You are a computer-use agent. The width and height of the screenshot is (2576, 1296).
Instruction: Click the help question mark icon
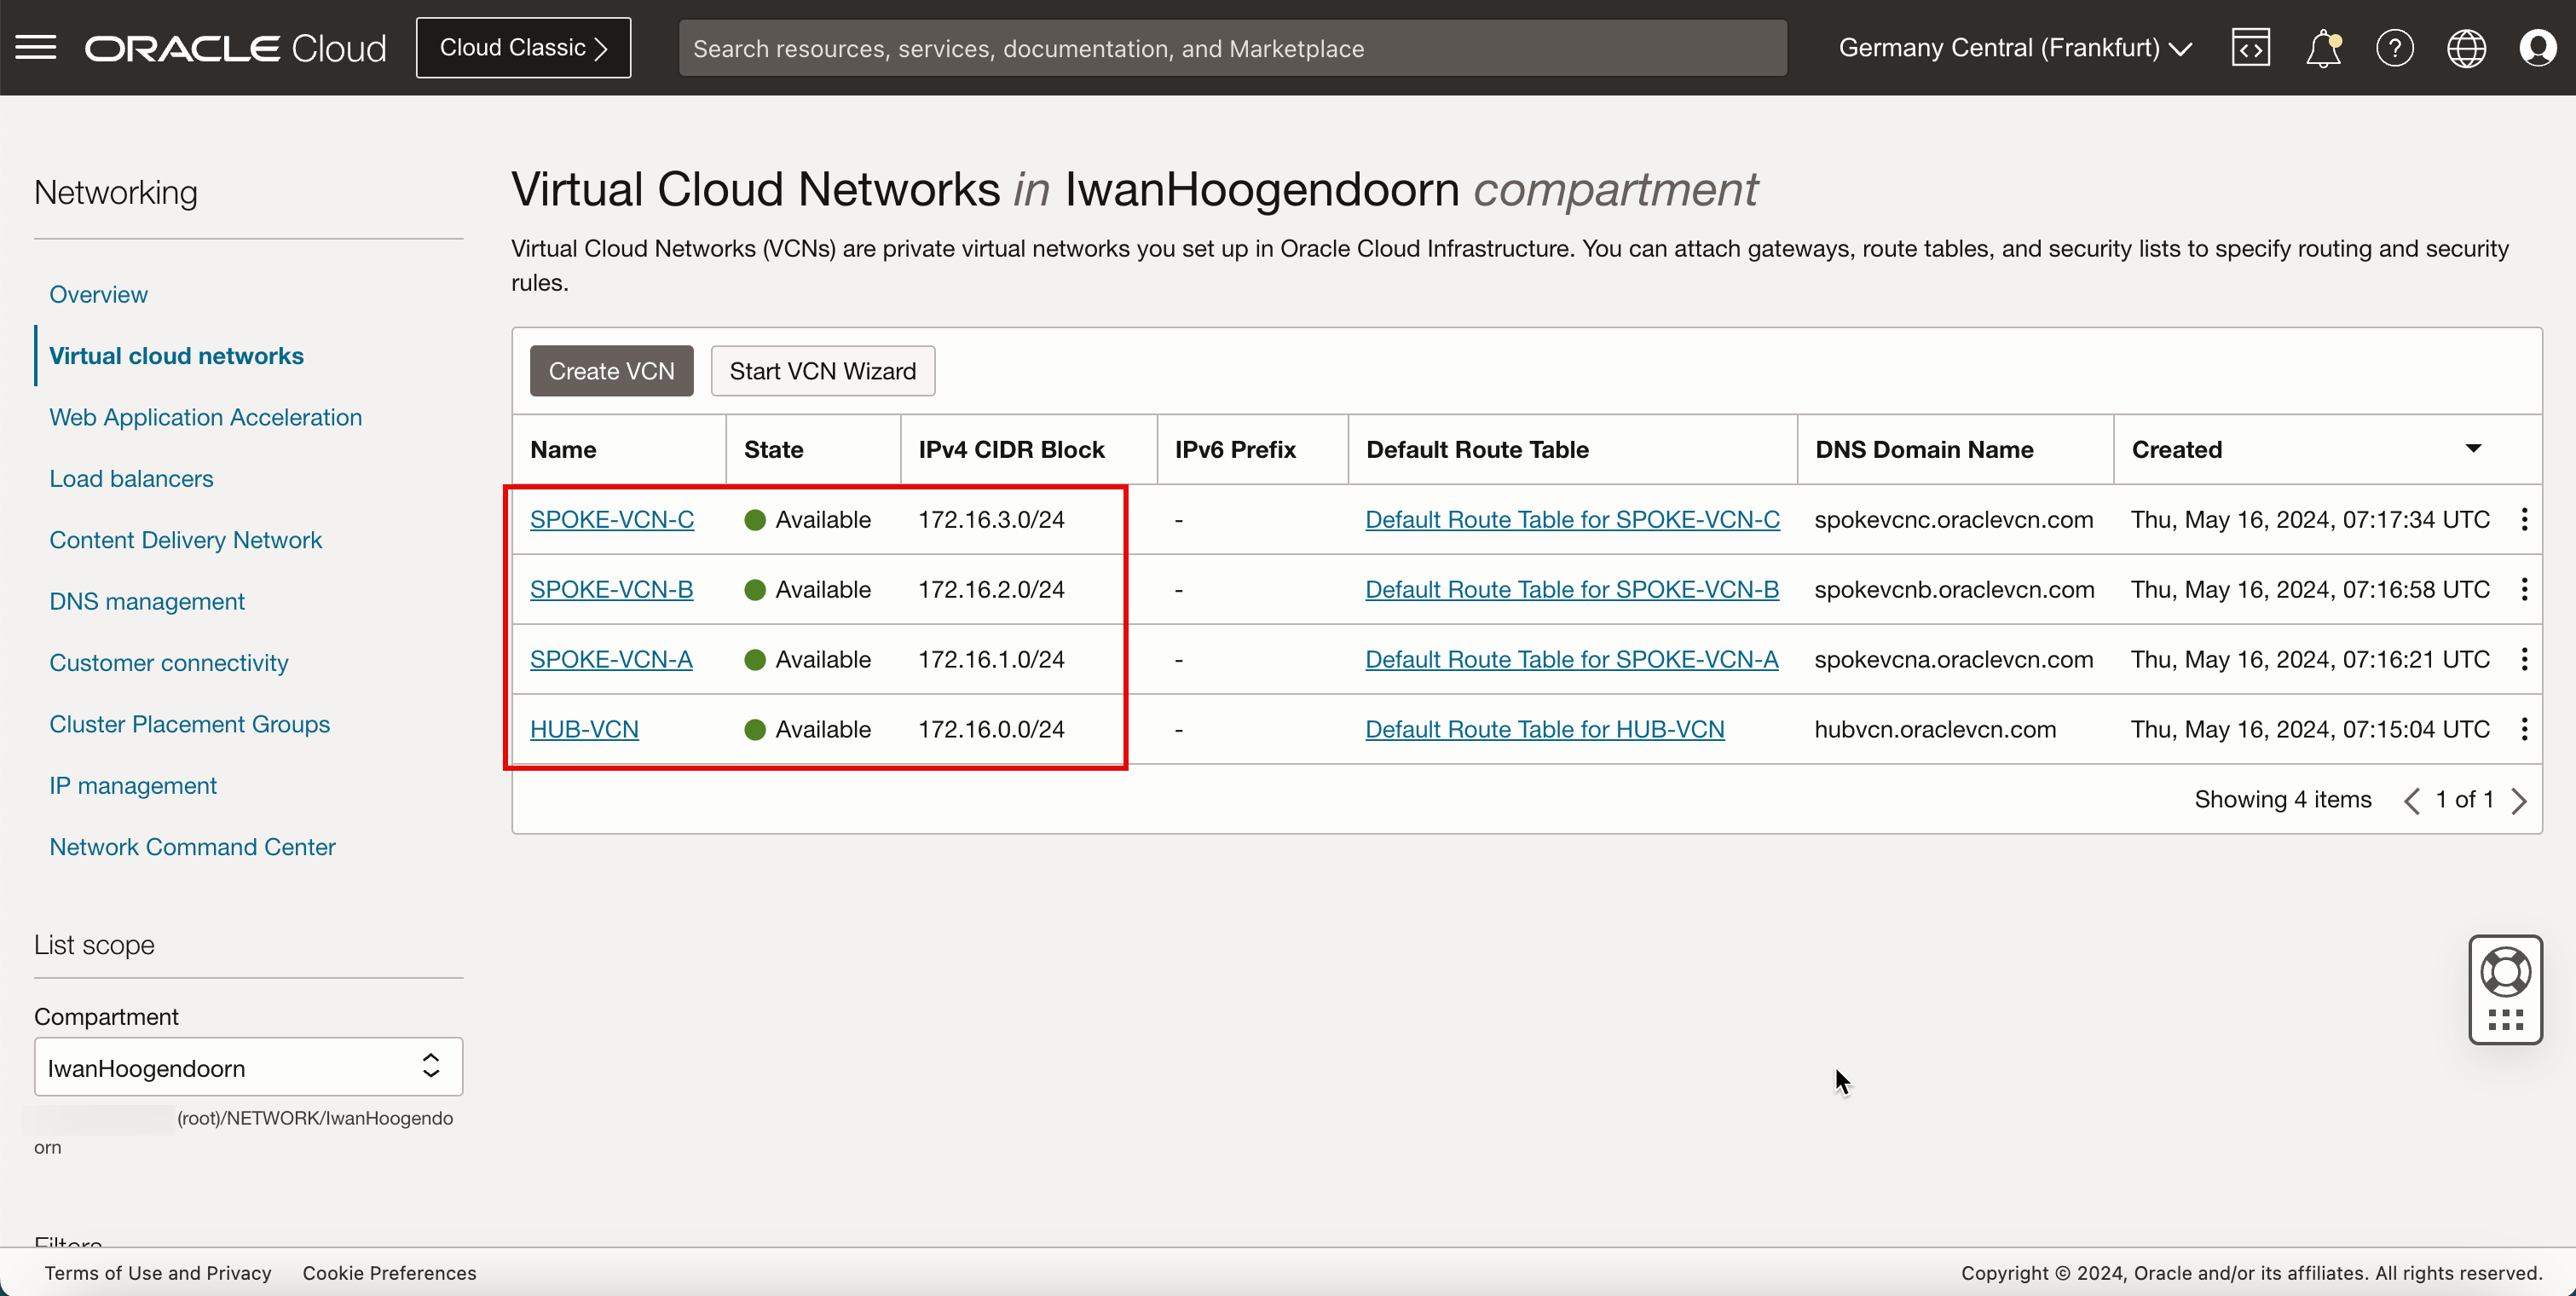(2394, 48)
